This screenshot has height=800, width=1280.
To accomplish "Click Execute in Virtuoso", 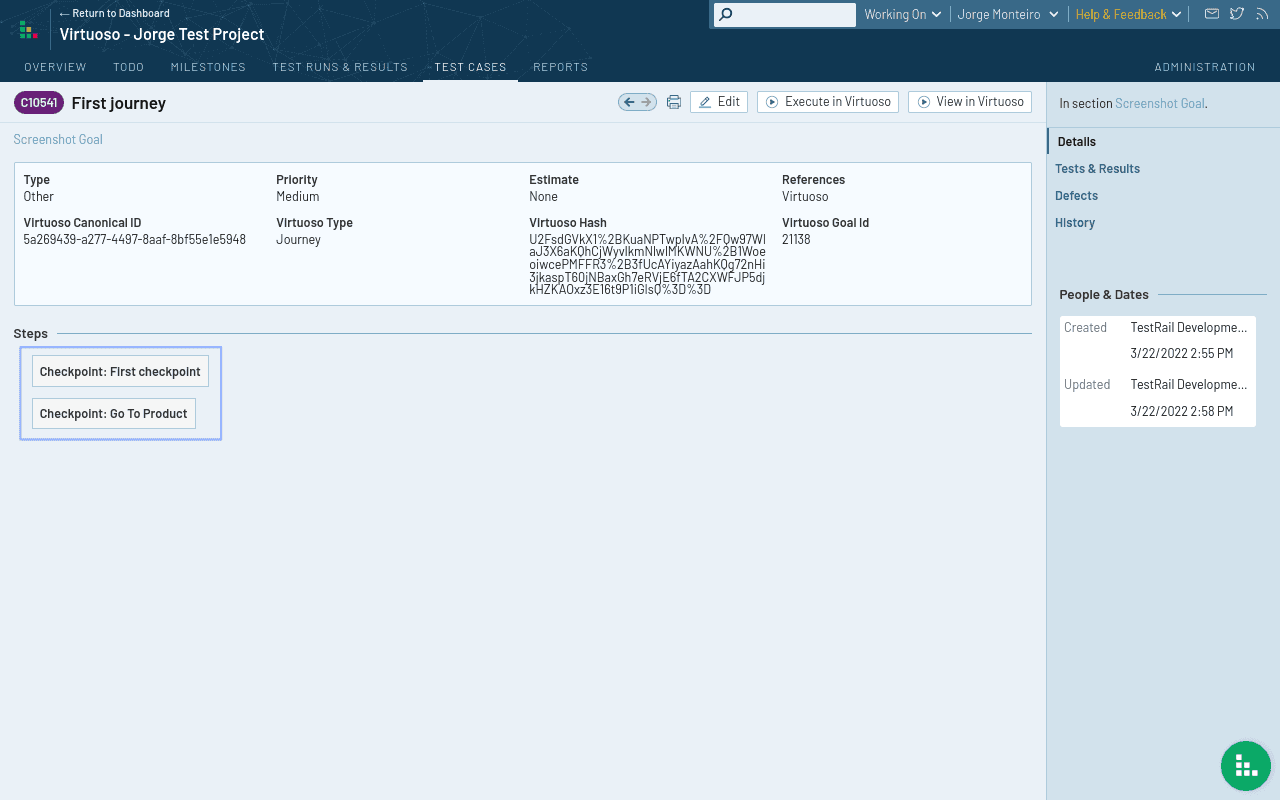I will click(x=828, y=102).
